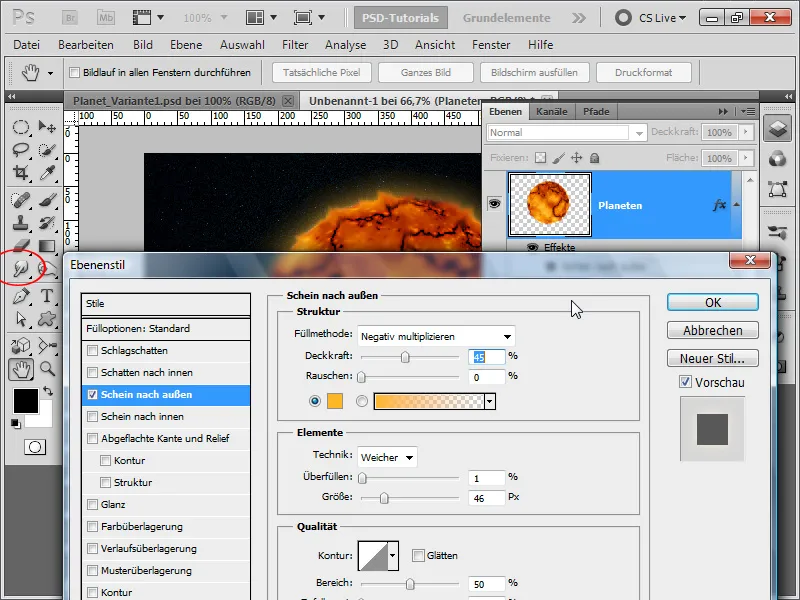The width and height of the screenshot is (800, 600).
Task: Select the Elliptical Marquee tool
Action: [x=20, y=127]
